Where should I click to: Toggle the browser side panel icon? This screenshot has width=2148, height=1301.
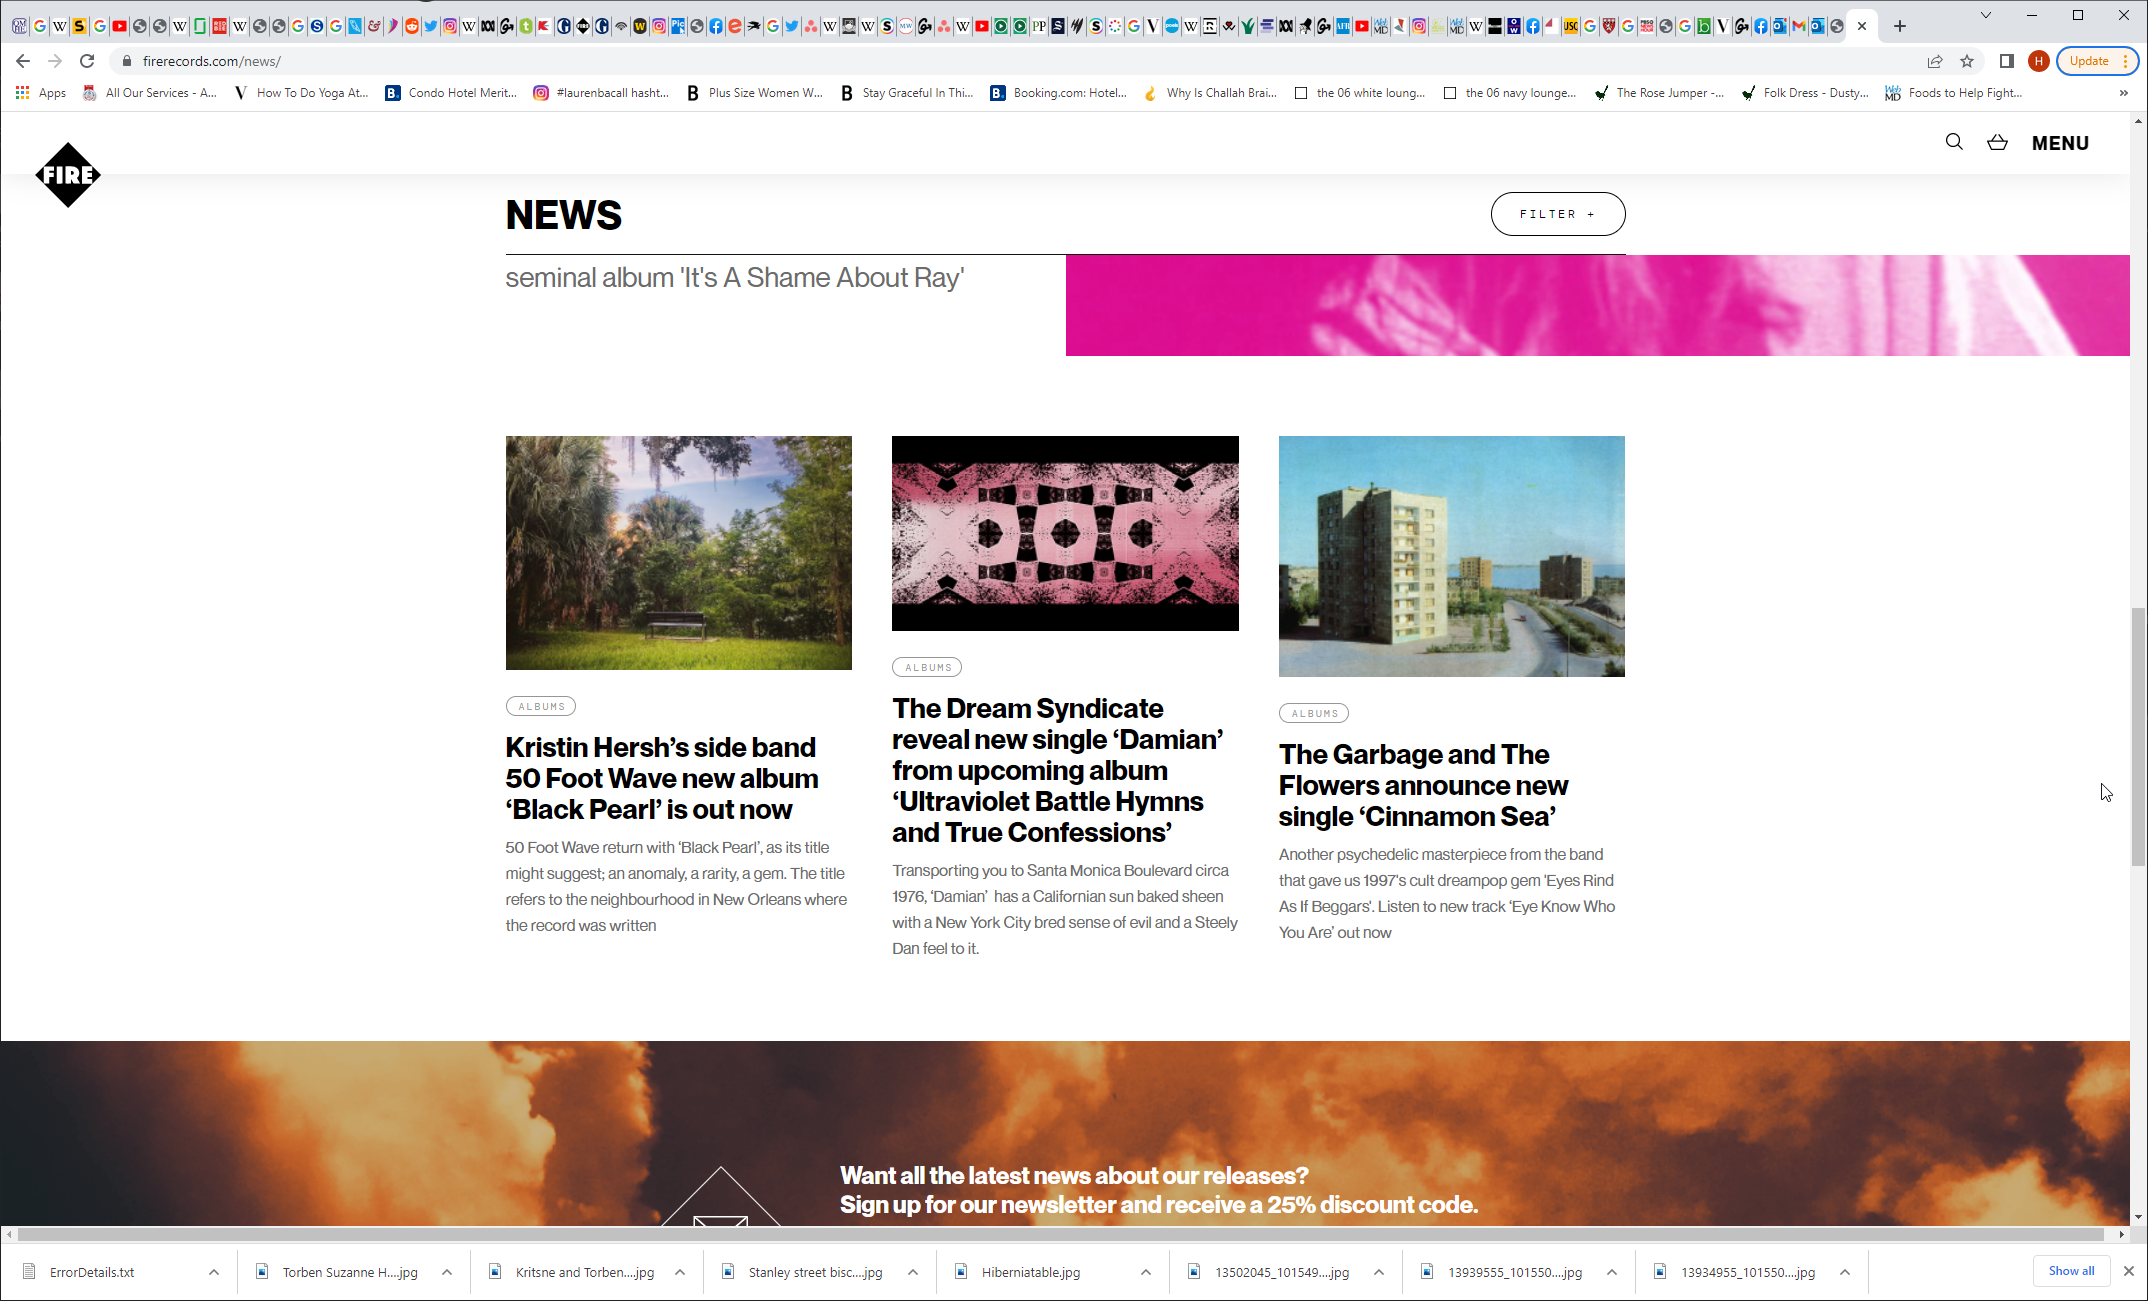tap(2006, 61)
